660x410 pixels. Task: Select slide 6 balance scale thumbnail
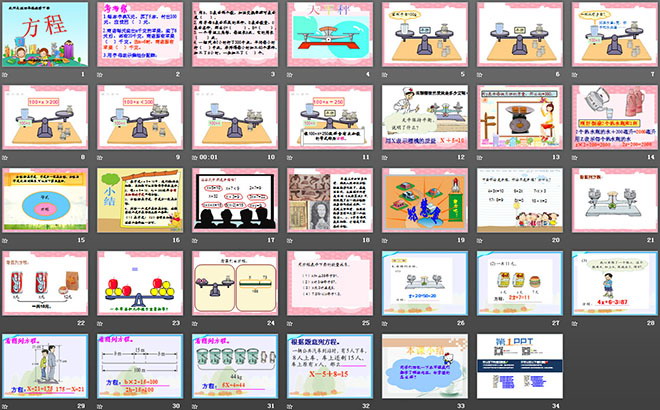click(x=520, y=35)
